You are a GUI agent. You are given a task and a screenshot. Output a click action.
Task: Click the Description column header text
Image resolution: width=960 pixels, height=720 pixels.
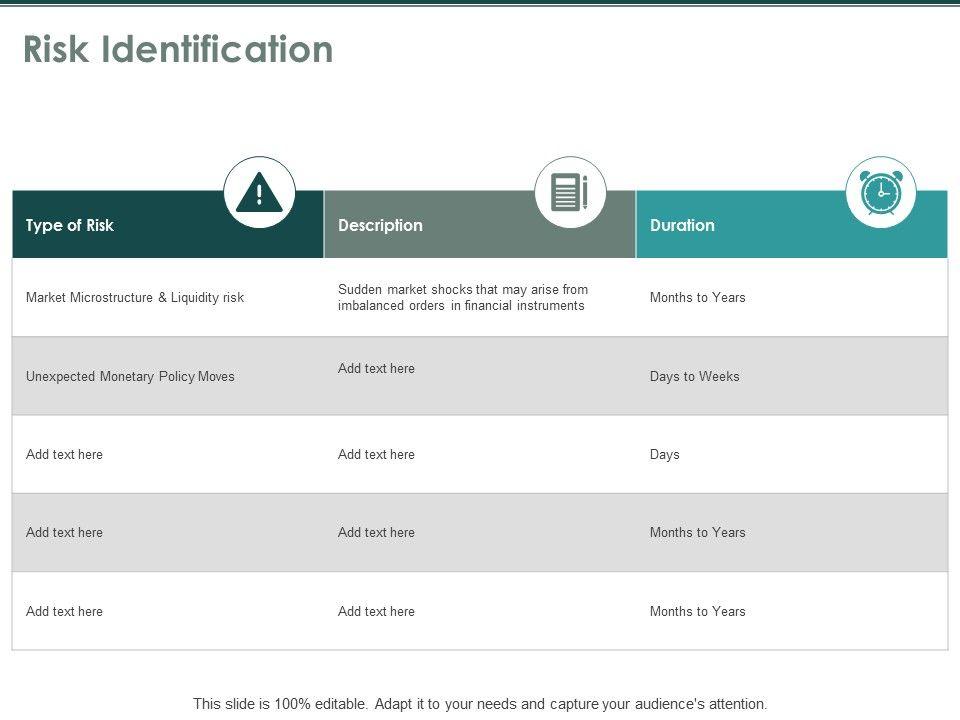380,225
